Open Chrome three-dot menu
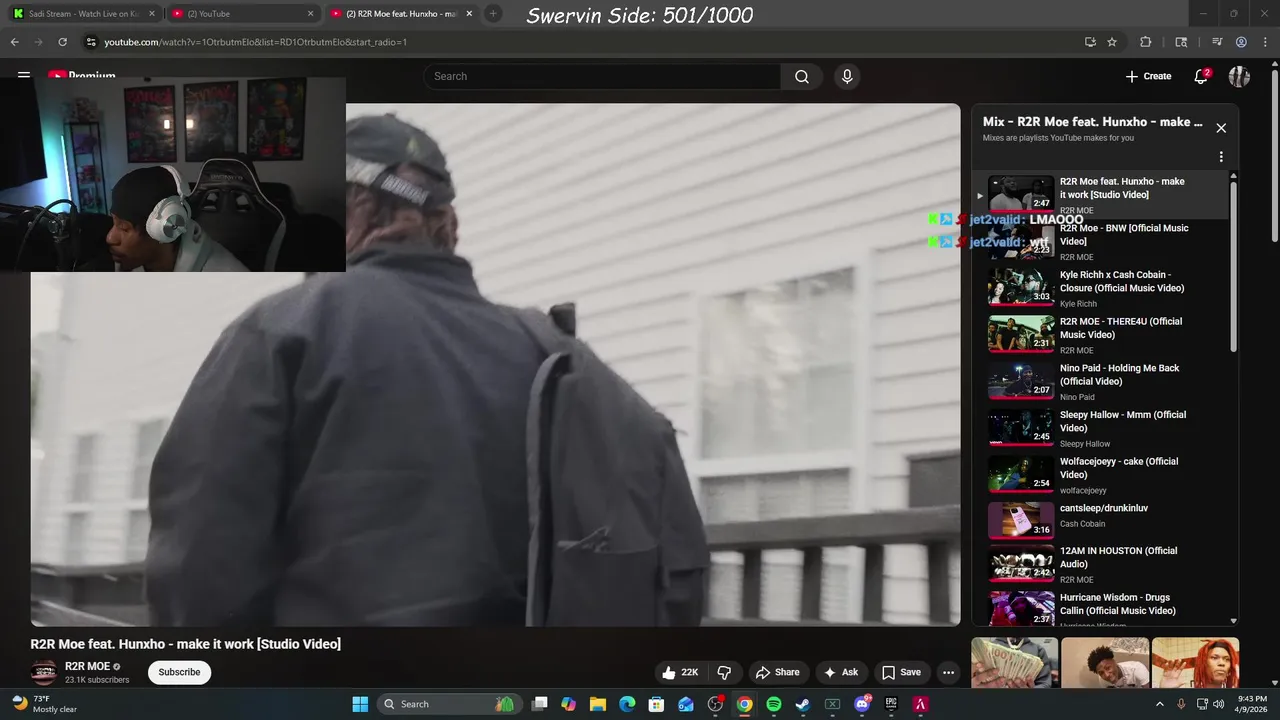The height and width of the screenshot is (720, 1280). [1265, 42]
